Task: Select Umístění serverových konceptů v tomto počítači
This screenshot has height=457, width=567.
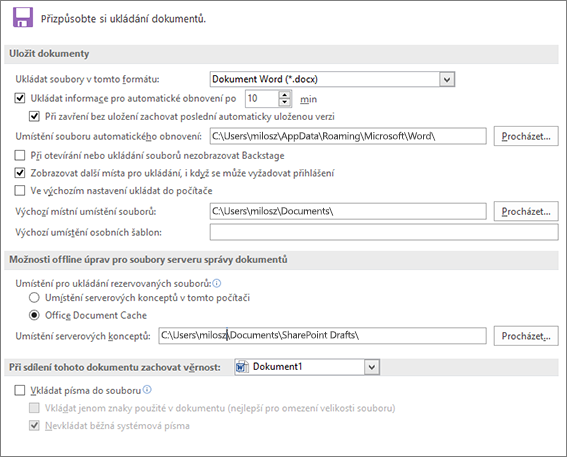Action: 34,298
